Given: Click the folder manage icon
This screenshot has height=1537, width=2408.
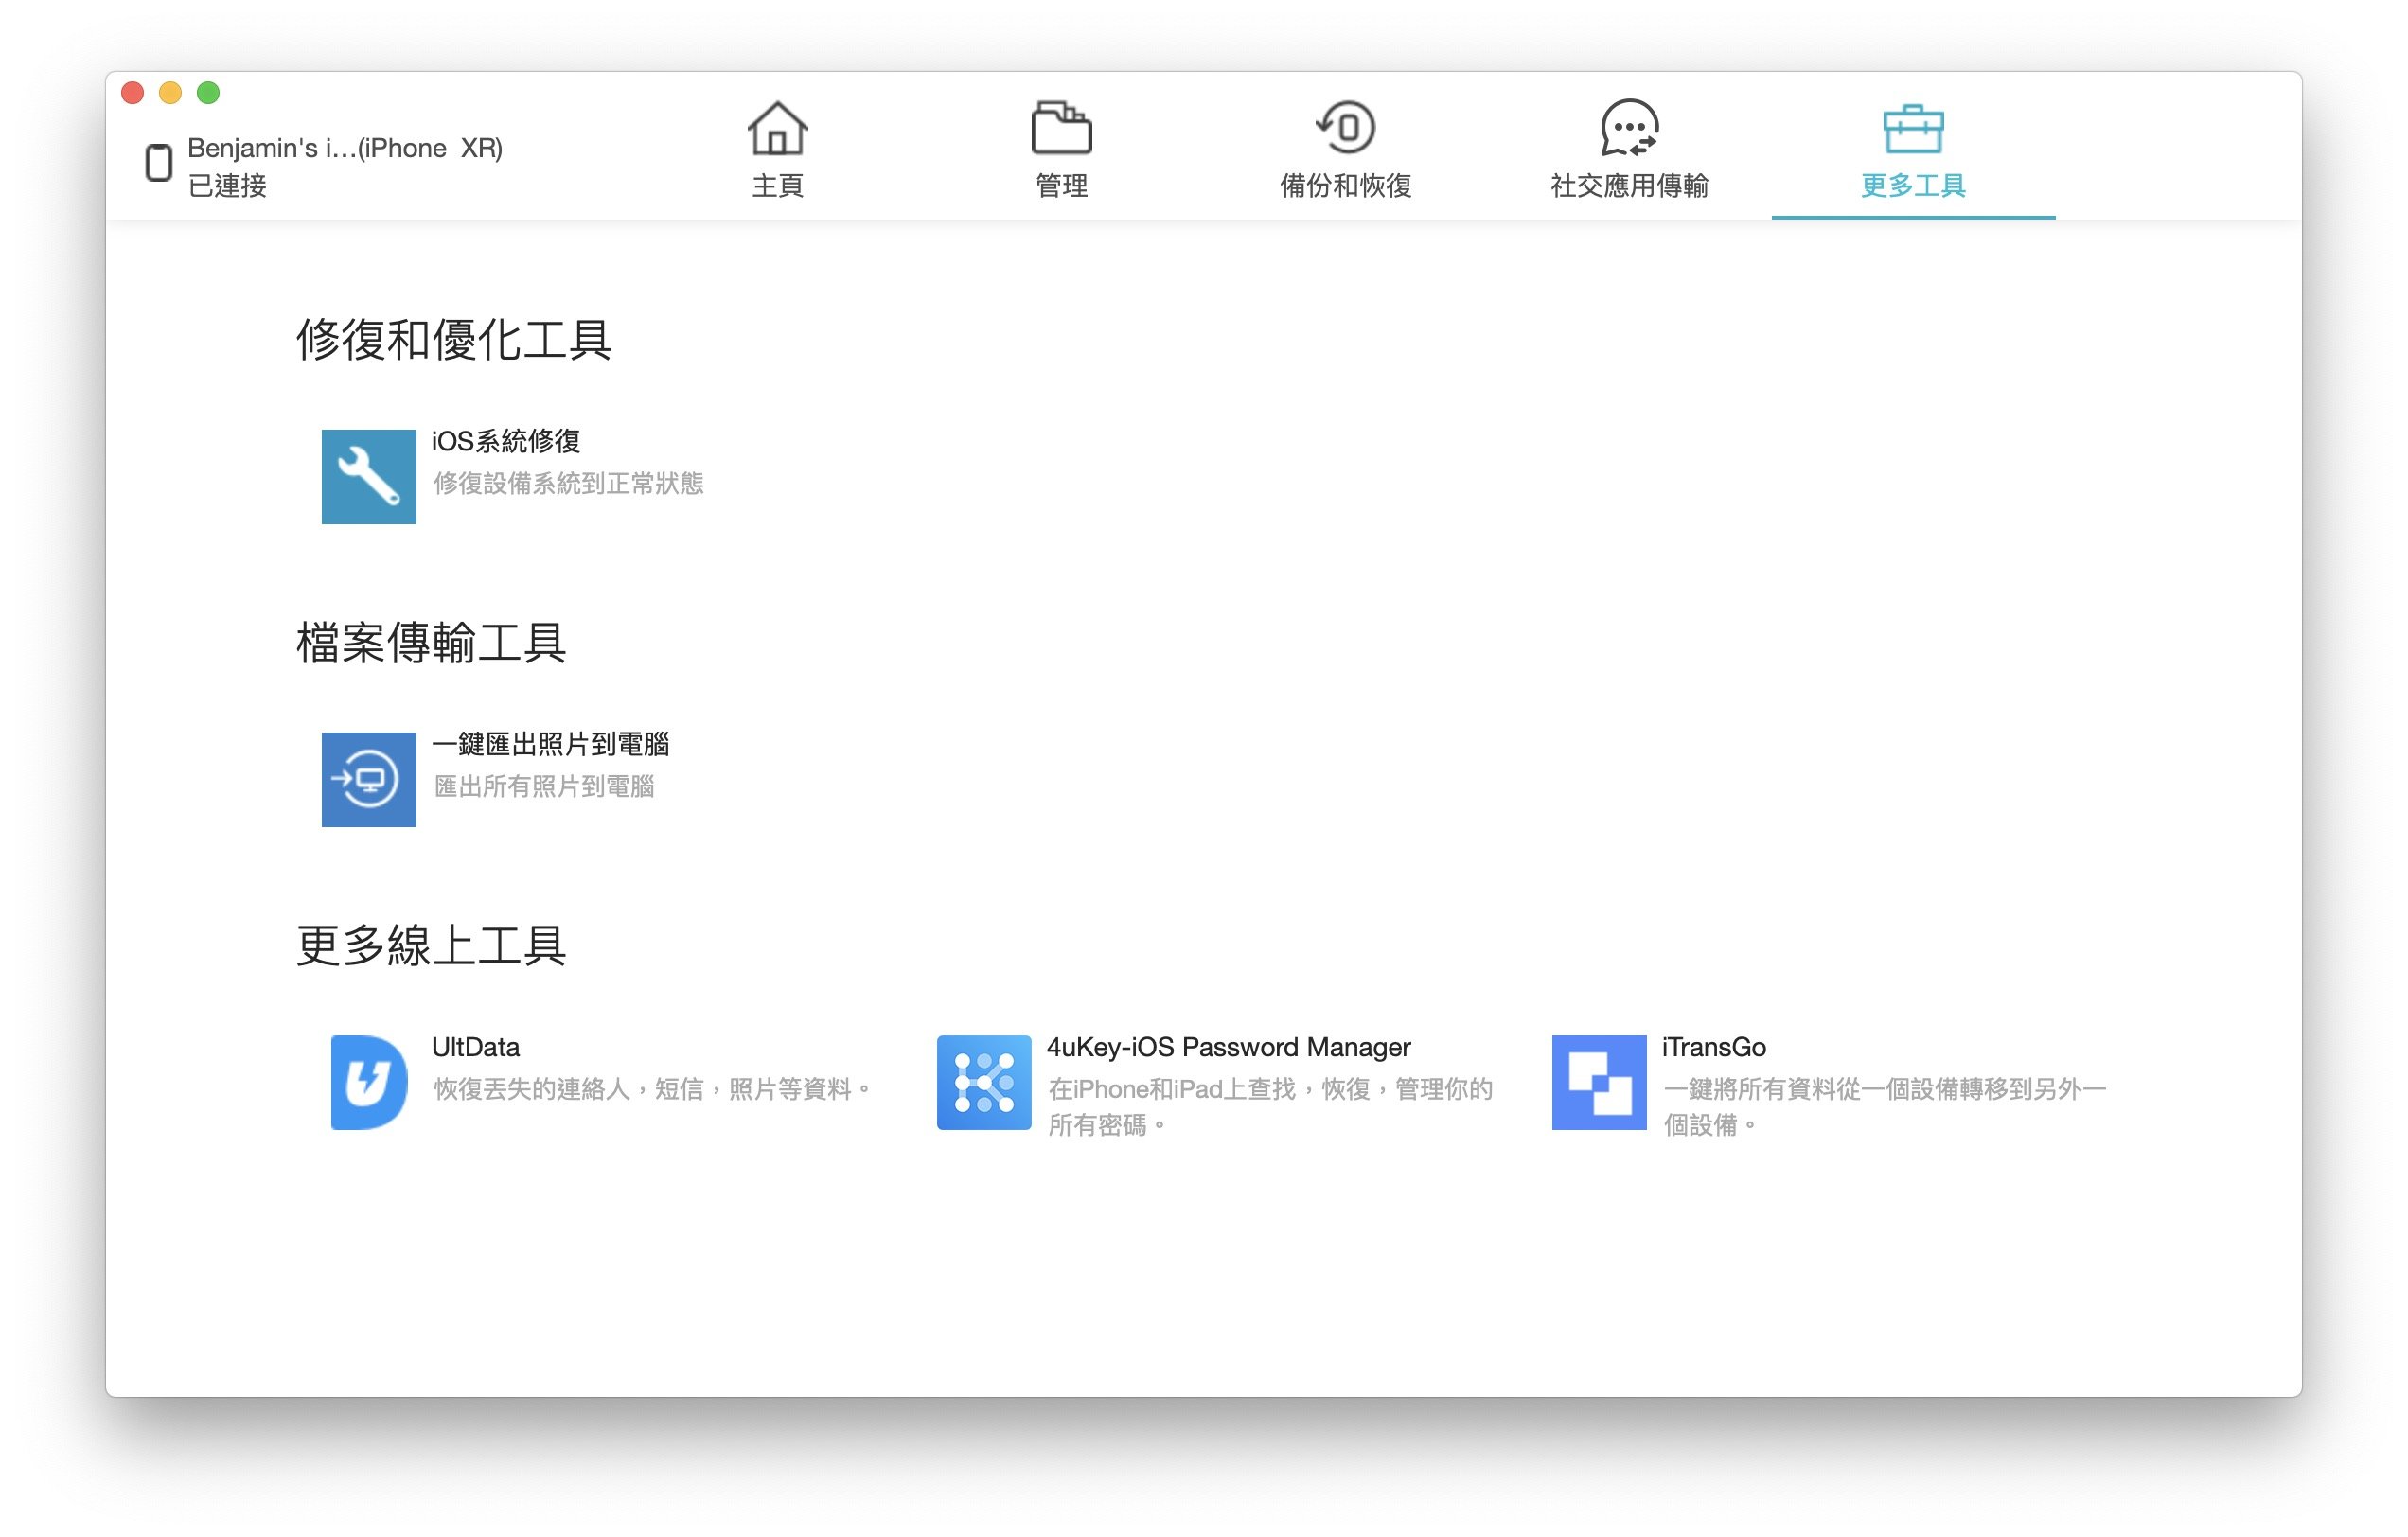Looking at the screenshot, I should pyautogui.click(x=1061, y=128).
